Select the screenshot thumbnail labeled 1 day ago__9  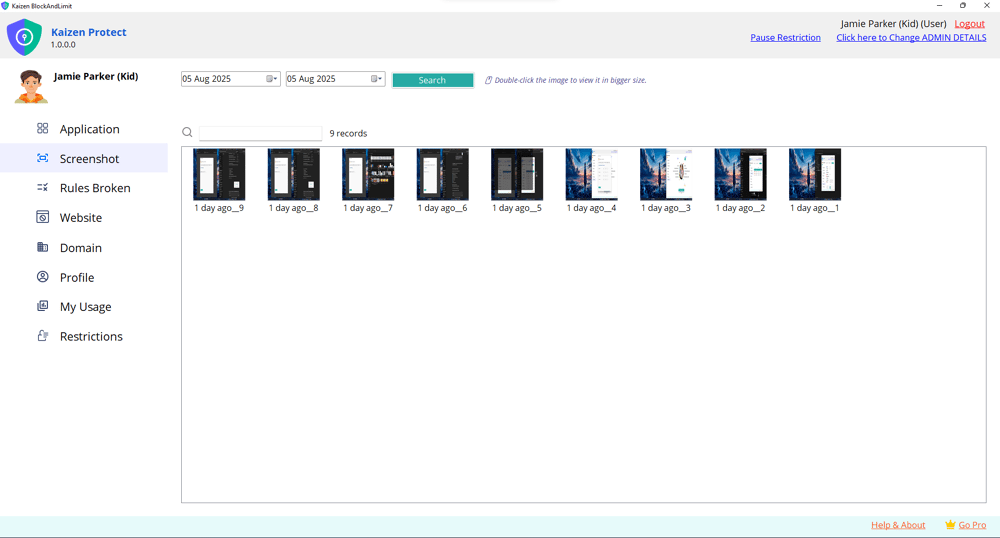(x=219, y=175)
